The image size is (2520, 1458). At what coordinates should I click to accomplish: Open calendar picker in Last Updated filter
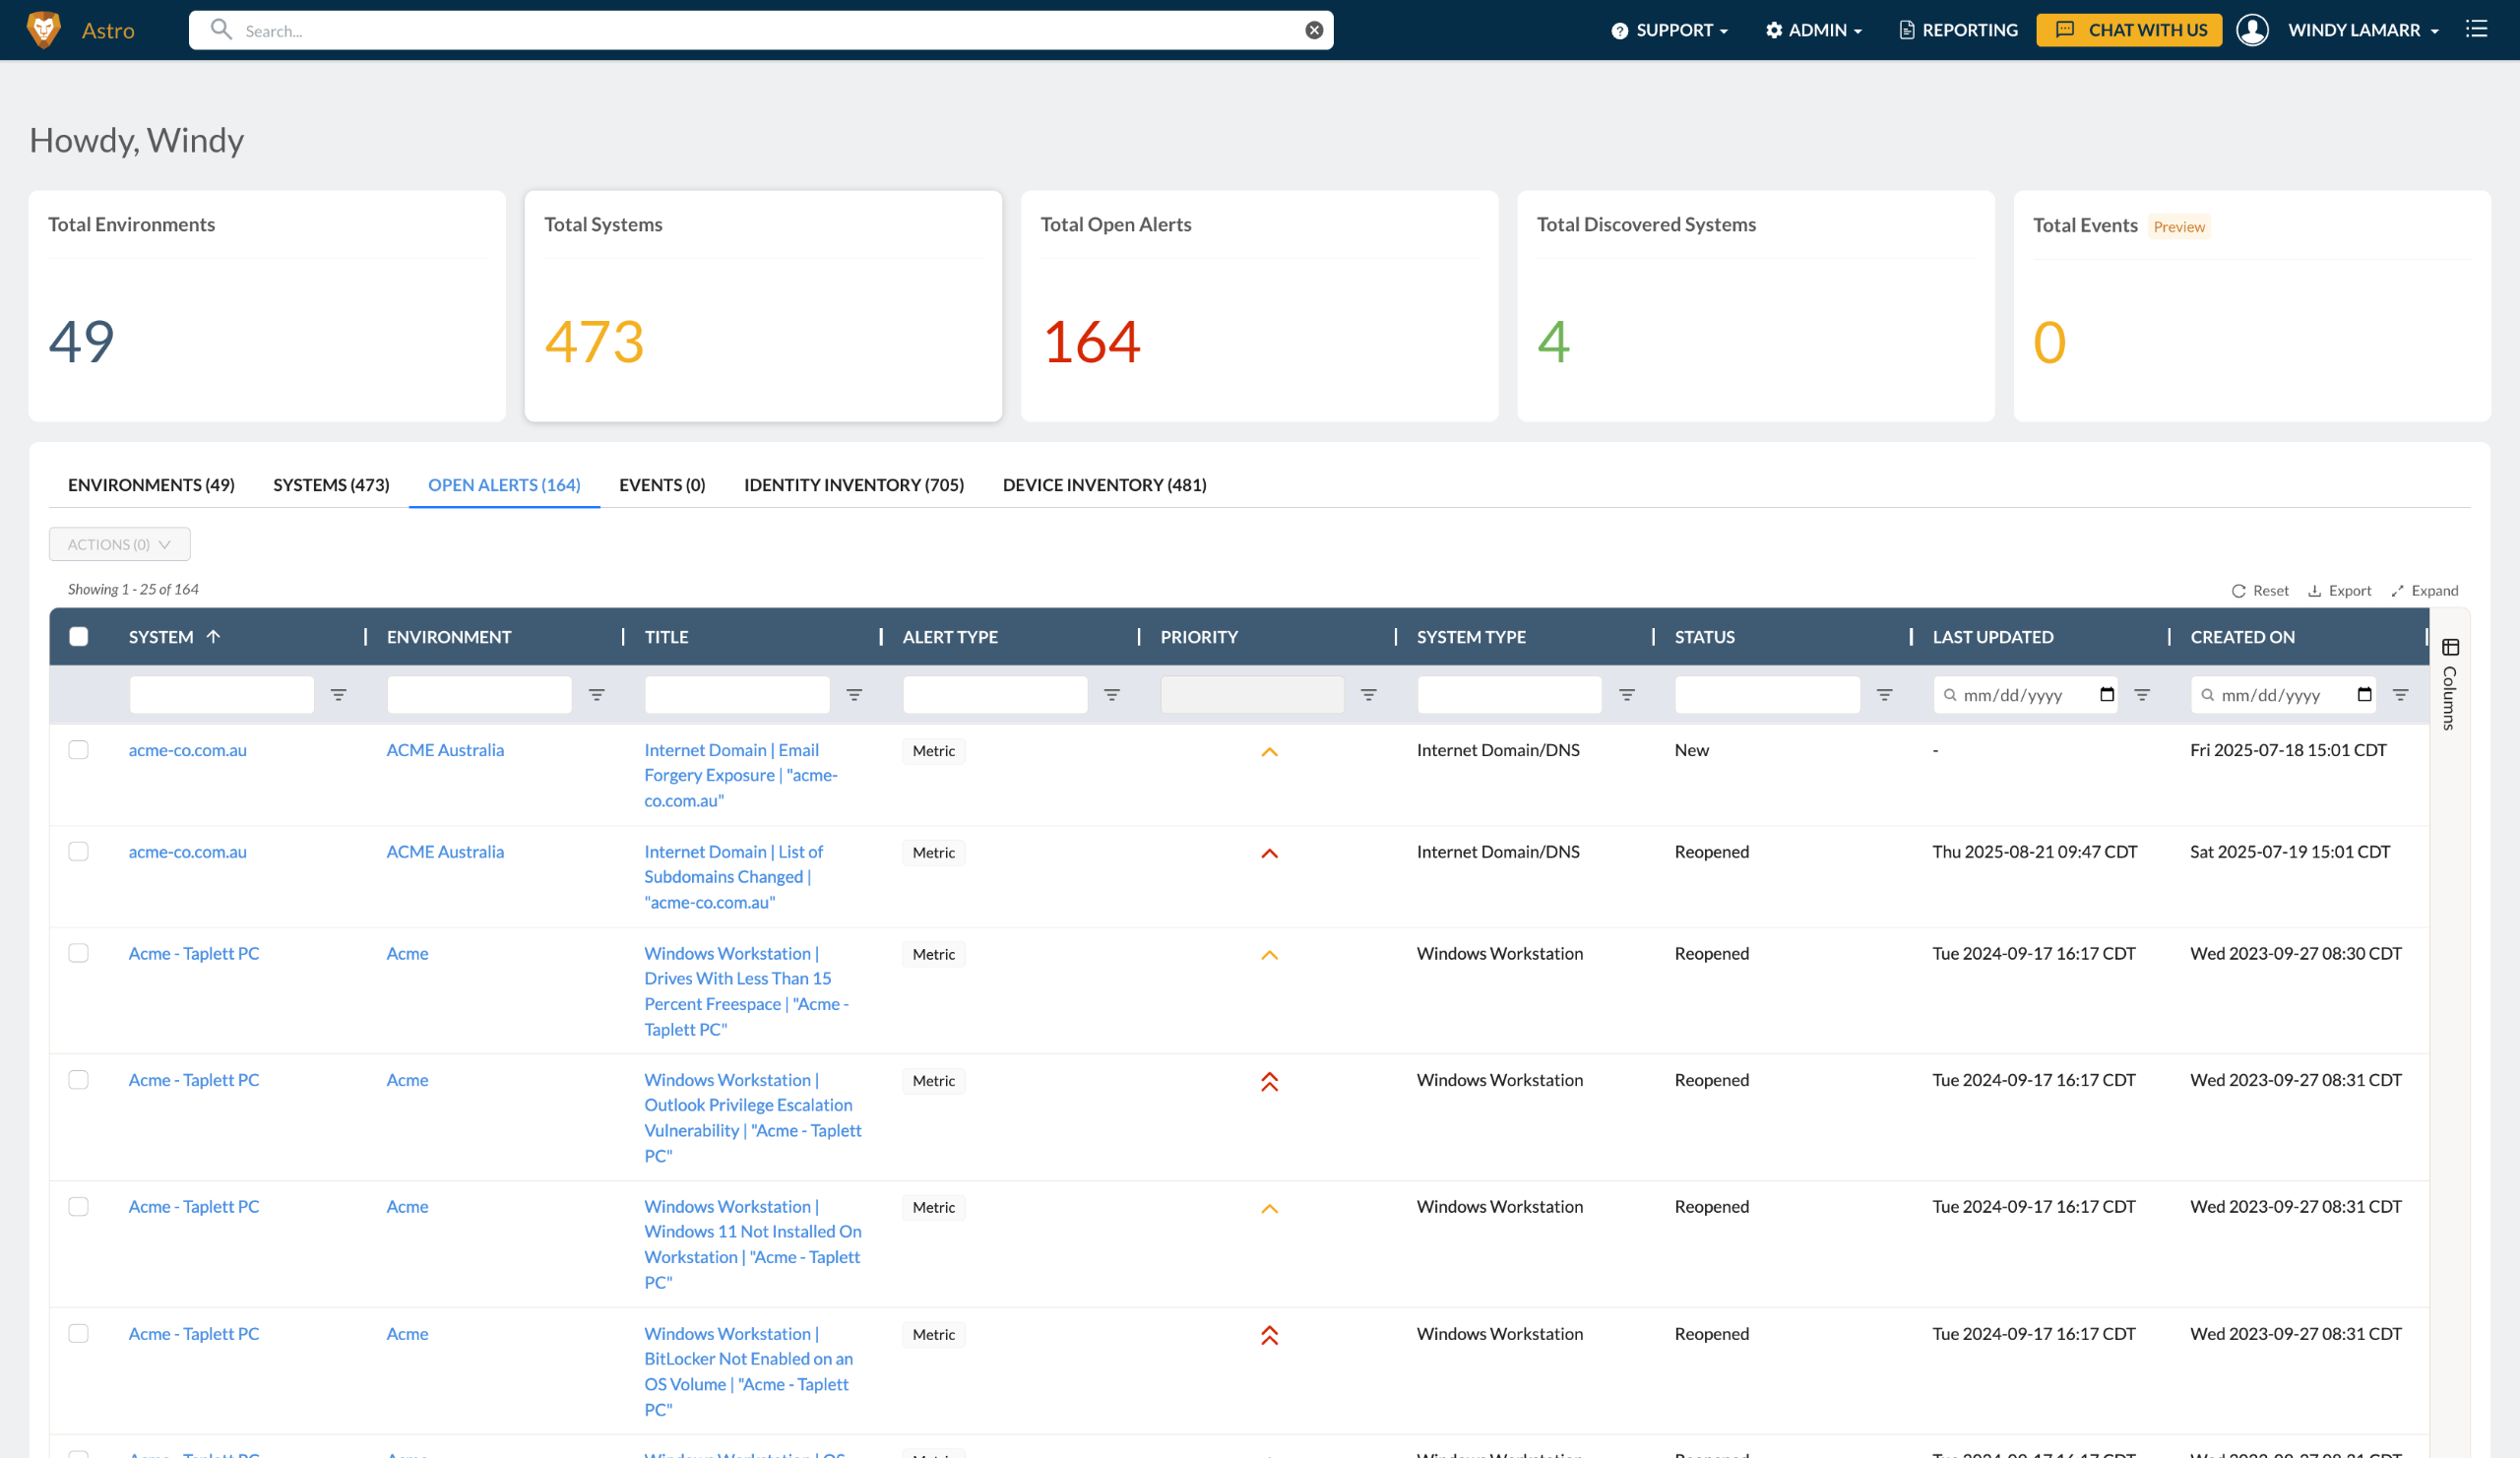[x=2107, y=694]
